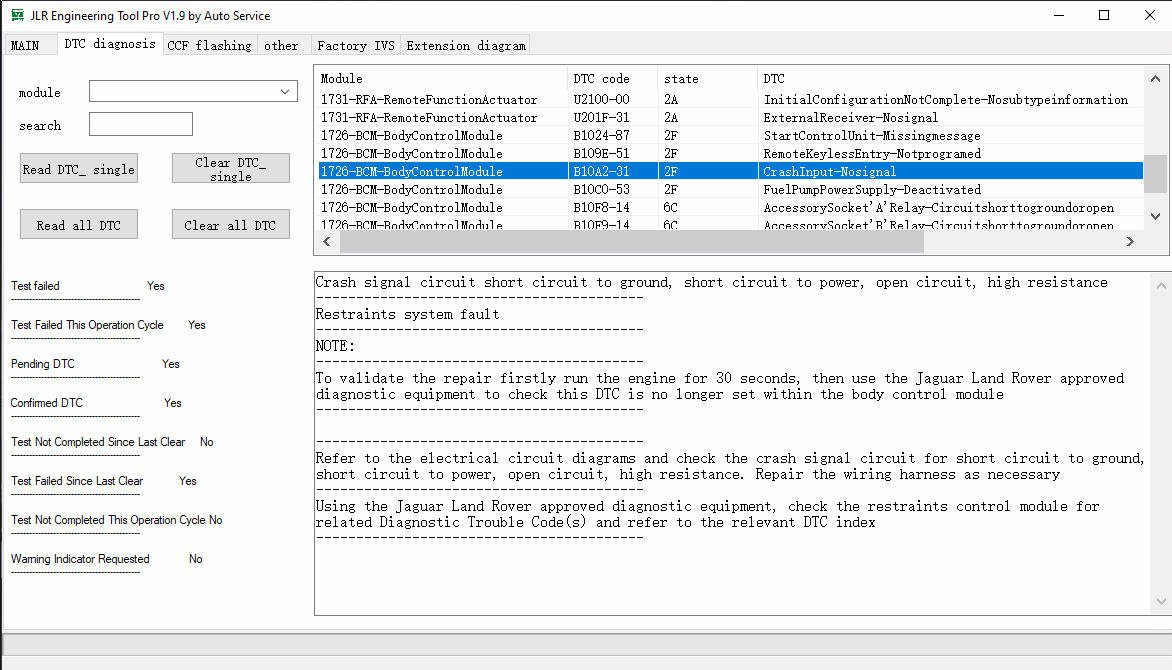Close the JLR Engineering Tool window
The width and height of the screenshot is (1172, 670).
point(1150,15)
